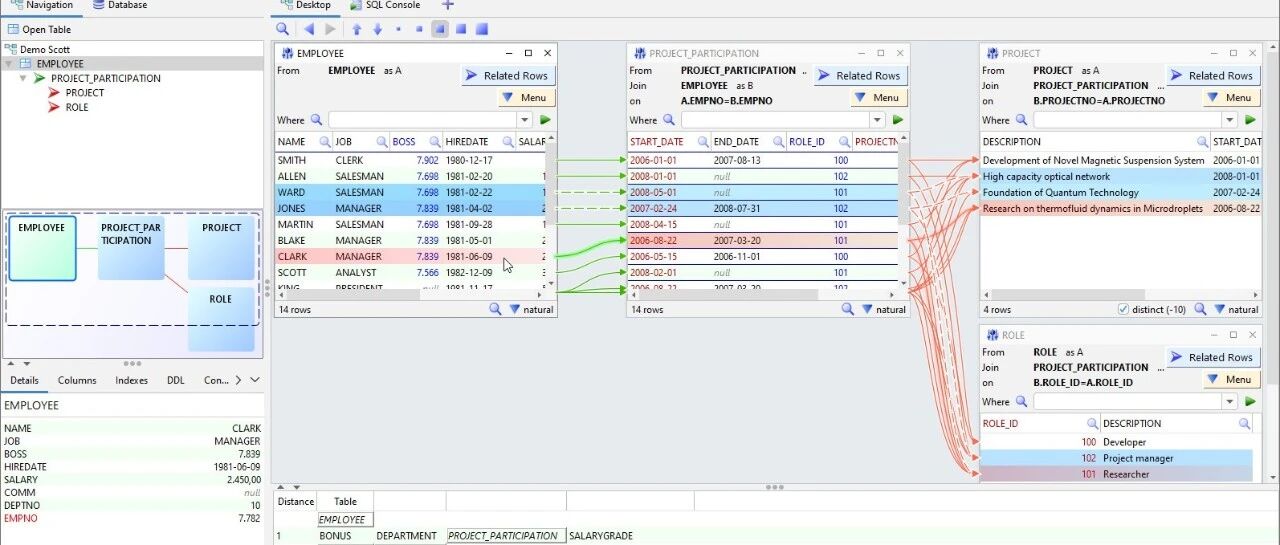Image resolution: width=1280 pixels, height=545 pixels.
Task: Click the magnifier next to PROJECT_PARTICIPATION Where label
Action: coord(669,120)
